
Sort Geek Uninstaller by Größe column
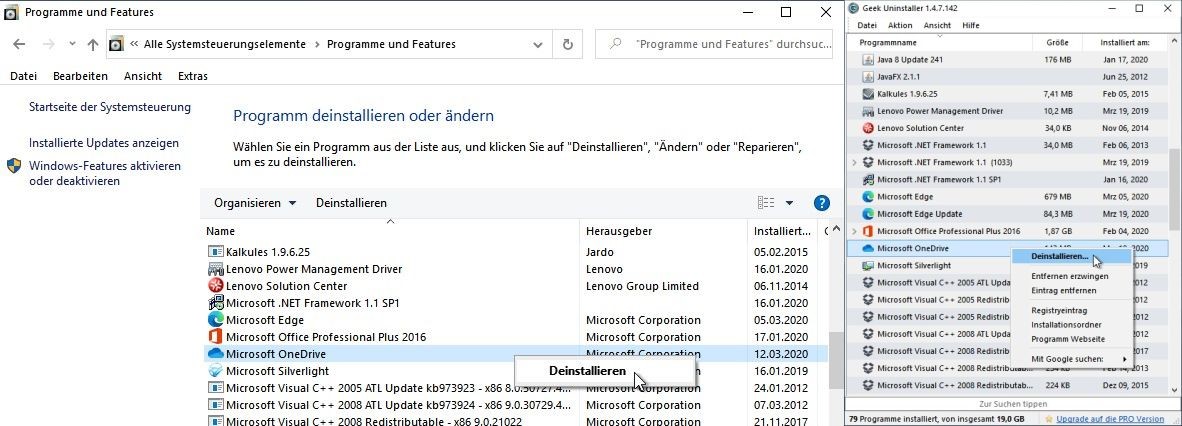point(1057,42)
